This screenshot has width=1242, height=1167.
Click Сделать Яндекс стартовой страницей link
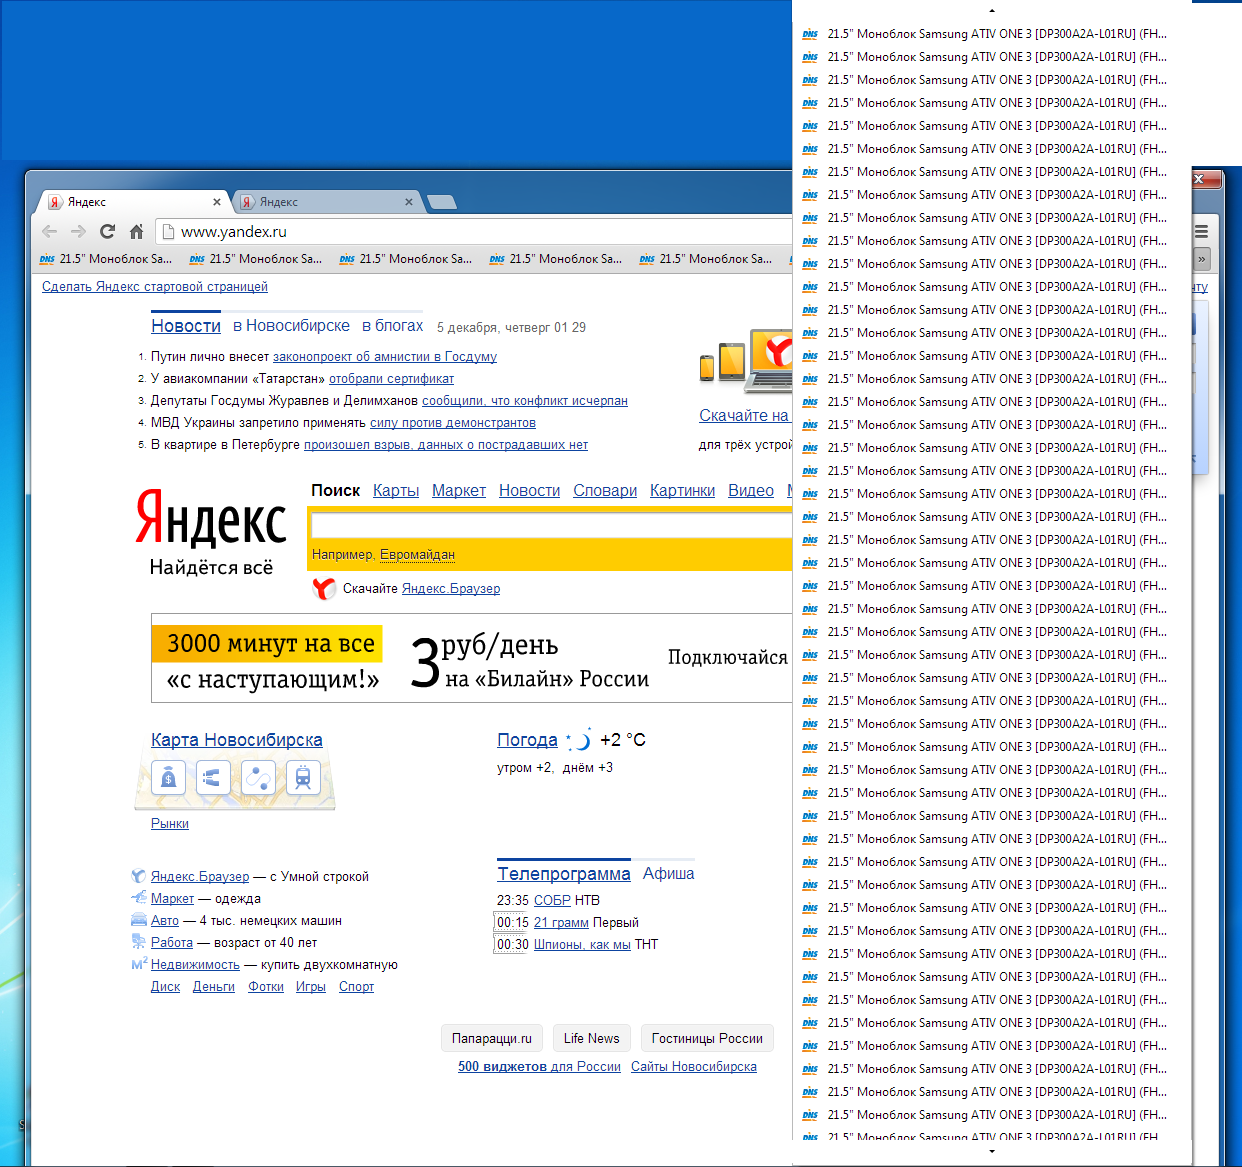point(155,287)
